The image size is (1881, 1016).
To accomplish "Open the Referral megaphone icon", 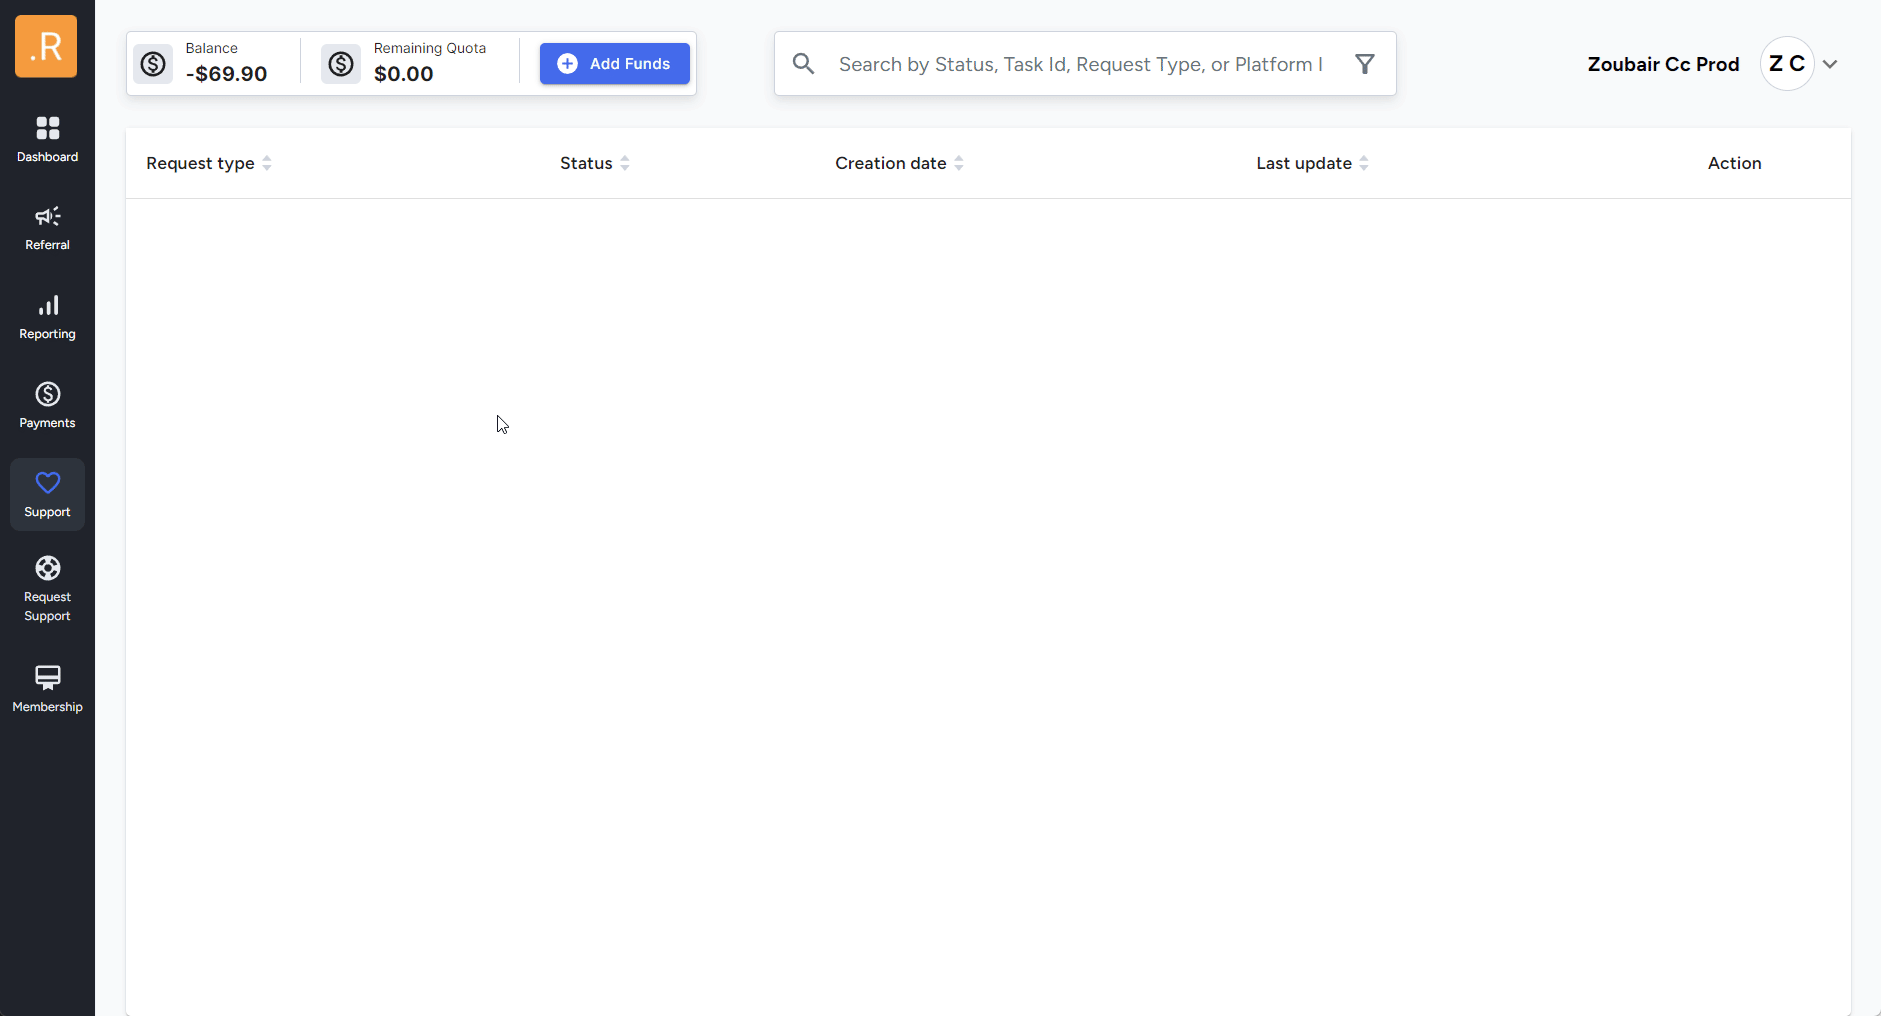I will pos(47,216).
